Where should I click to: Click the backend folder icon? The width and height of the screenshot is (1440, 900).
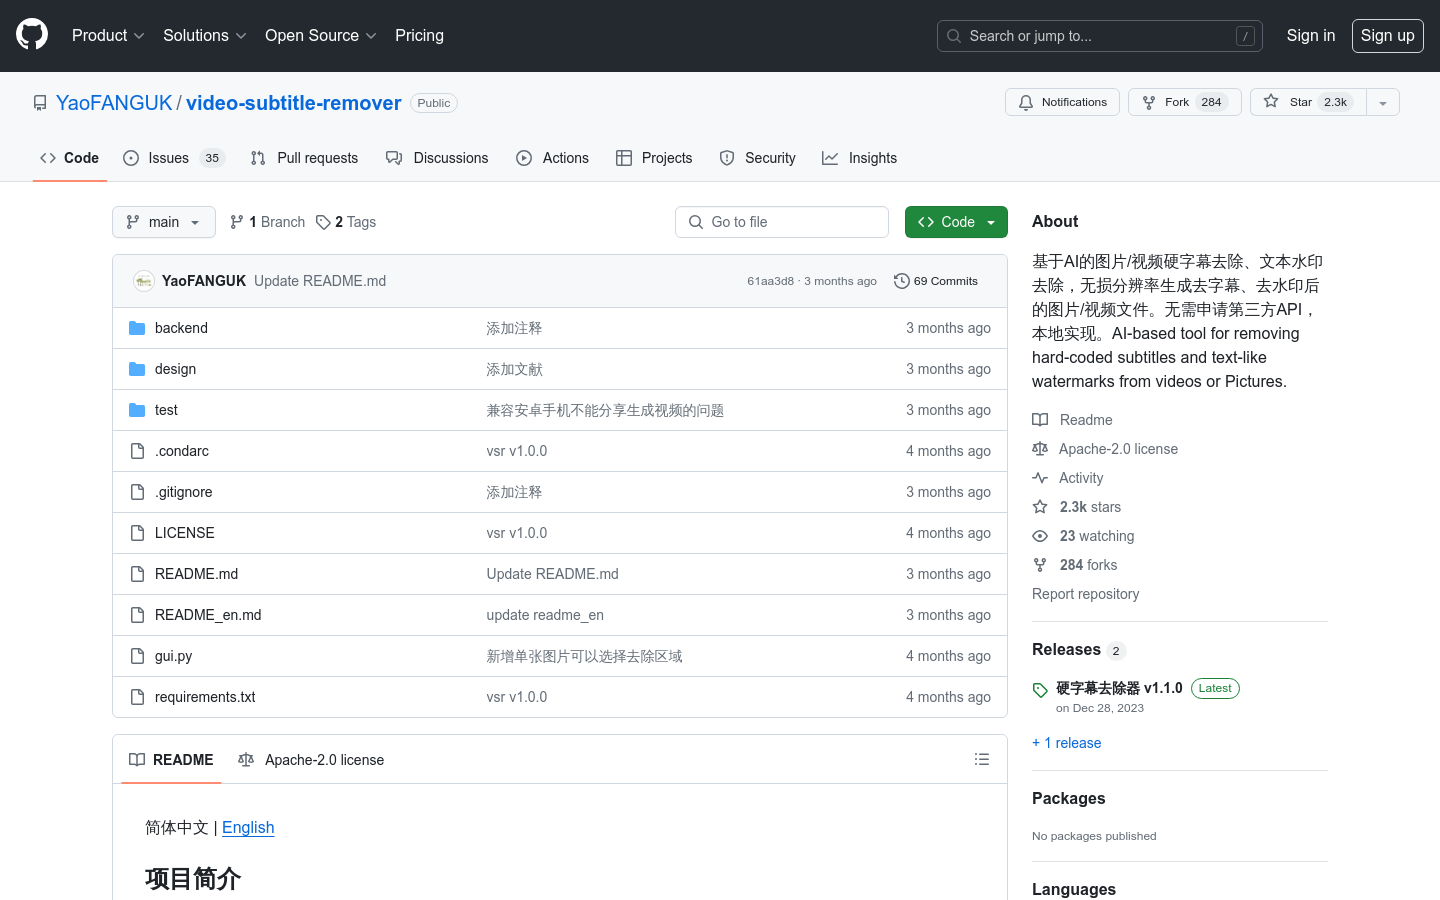[137, 328]
